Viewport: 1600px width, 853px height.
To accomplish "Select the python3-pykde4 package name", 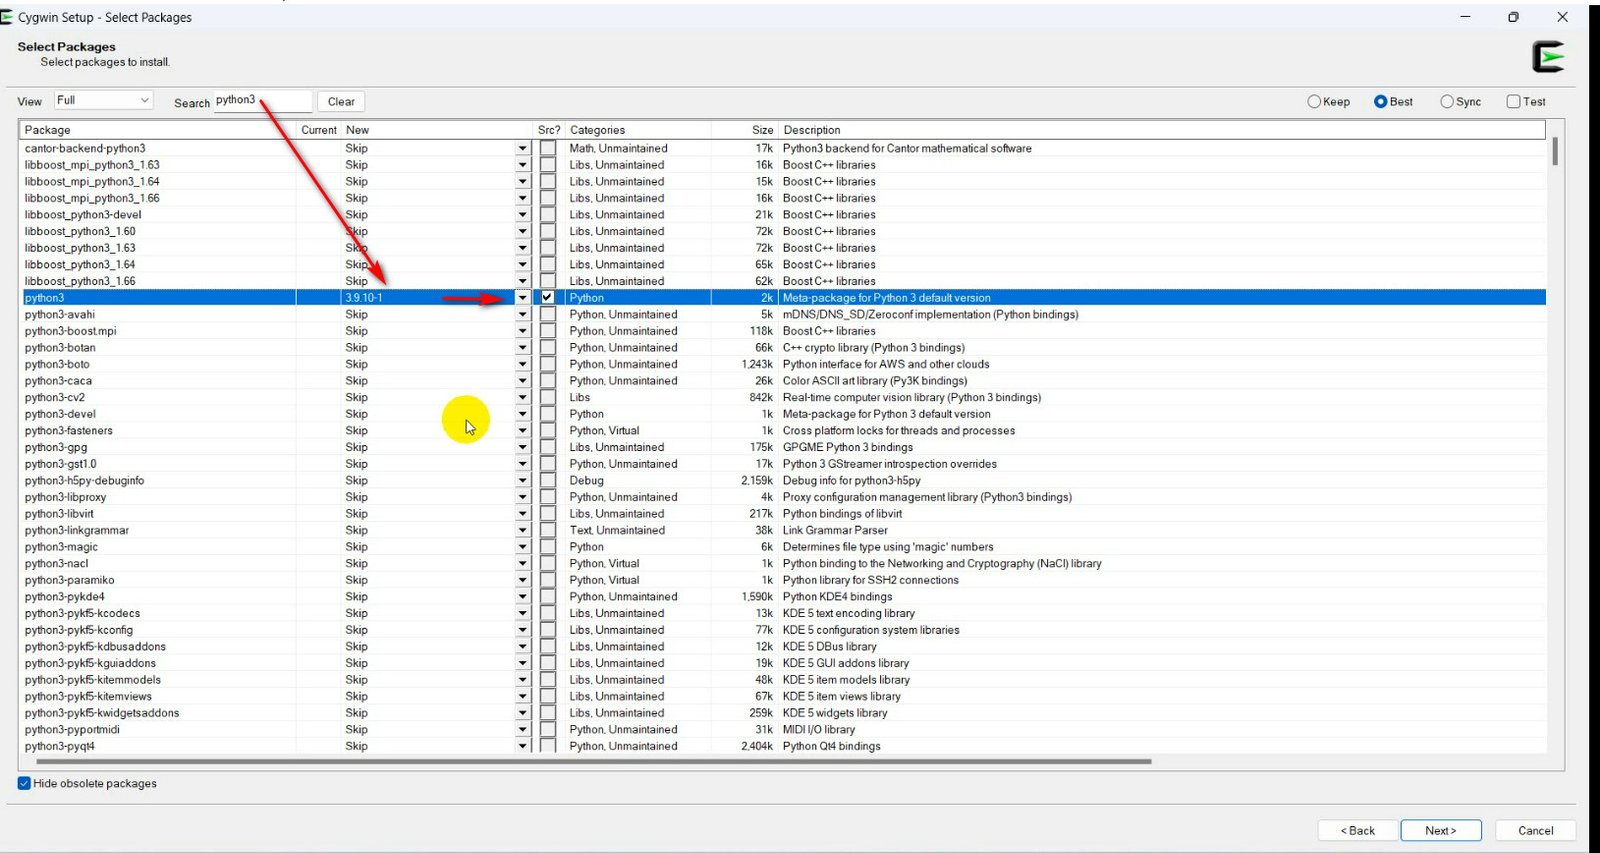I will (x=65, y=597).
